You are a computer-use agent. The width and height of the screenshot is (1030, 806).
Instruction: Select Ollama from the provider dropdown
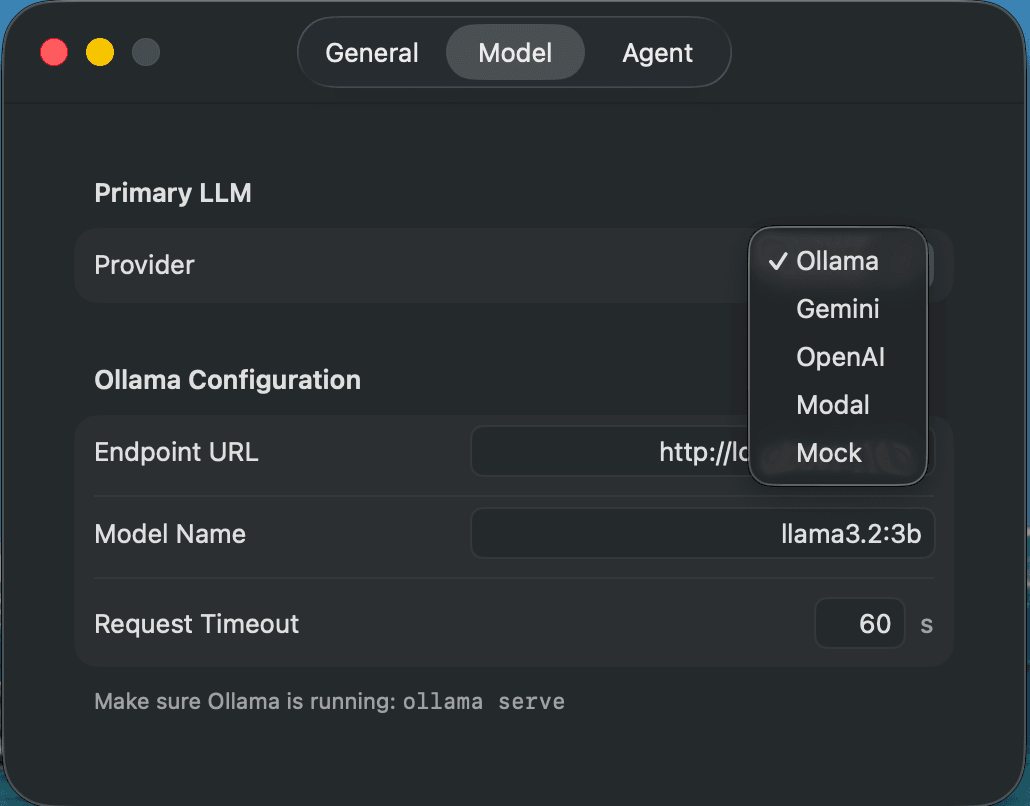[838, 261]
